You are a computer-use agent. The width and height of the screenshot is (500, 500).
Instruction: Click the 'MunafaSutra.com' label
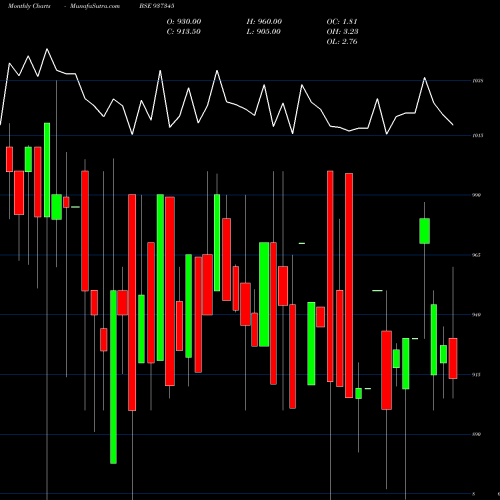pos(95,6)
